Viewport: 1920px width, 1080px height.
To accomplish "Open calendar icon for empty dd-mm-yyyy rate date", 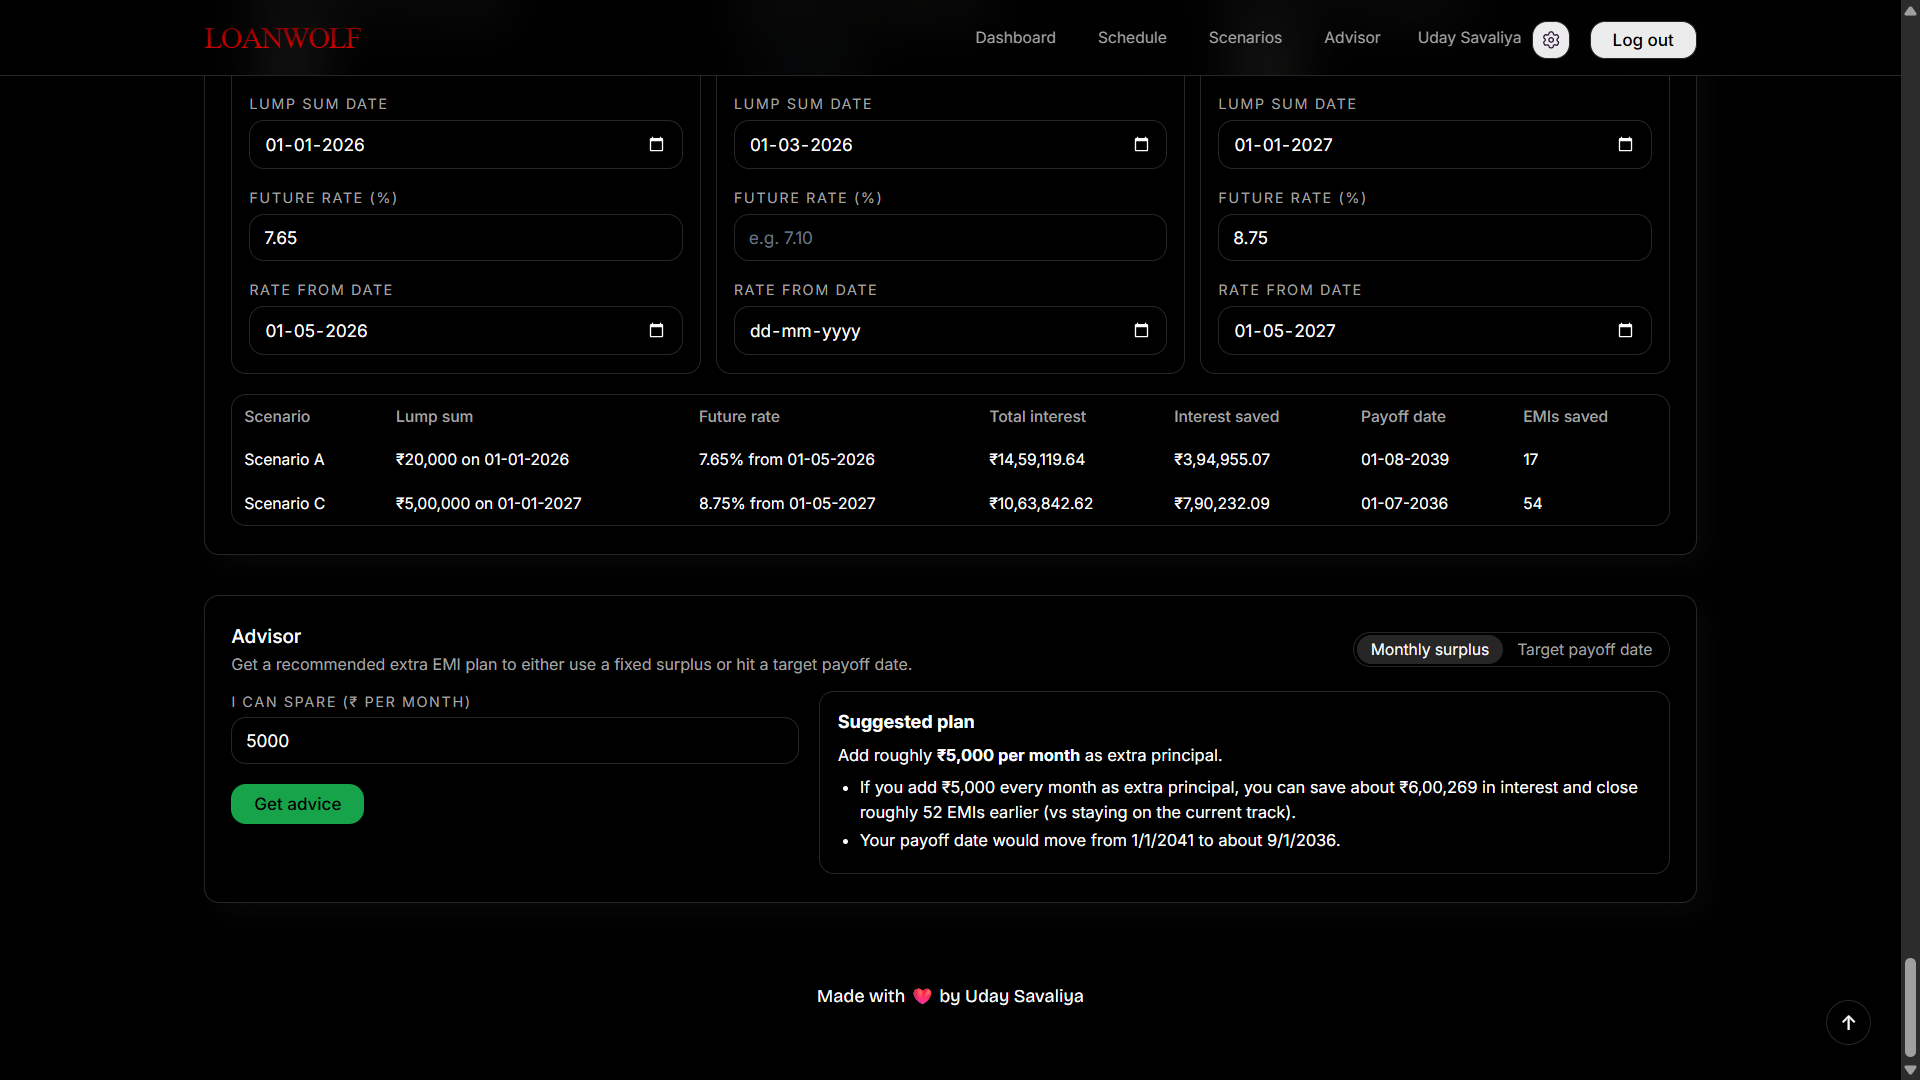I will [1141, 331].
